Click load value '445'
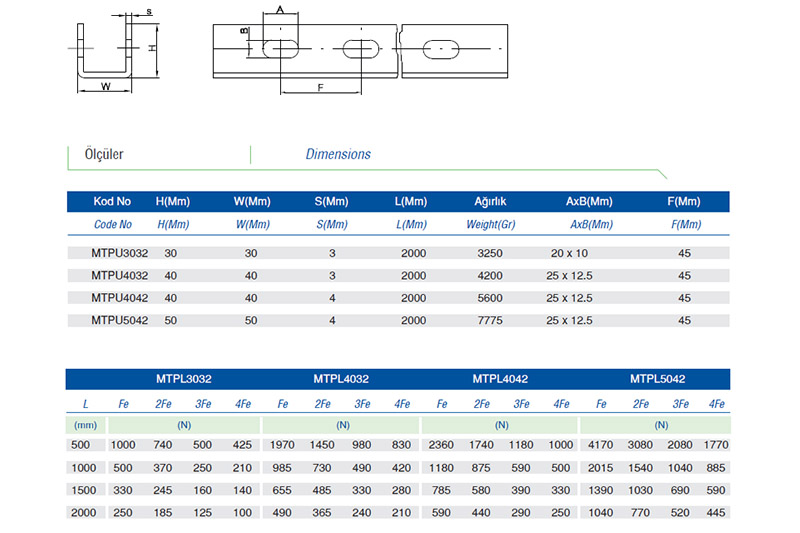 click(716, 513)
